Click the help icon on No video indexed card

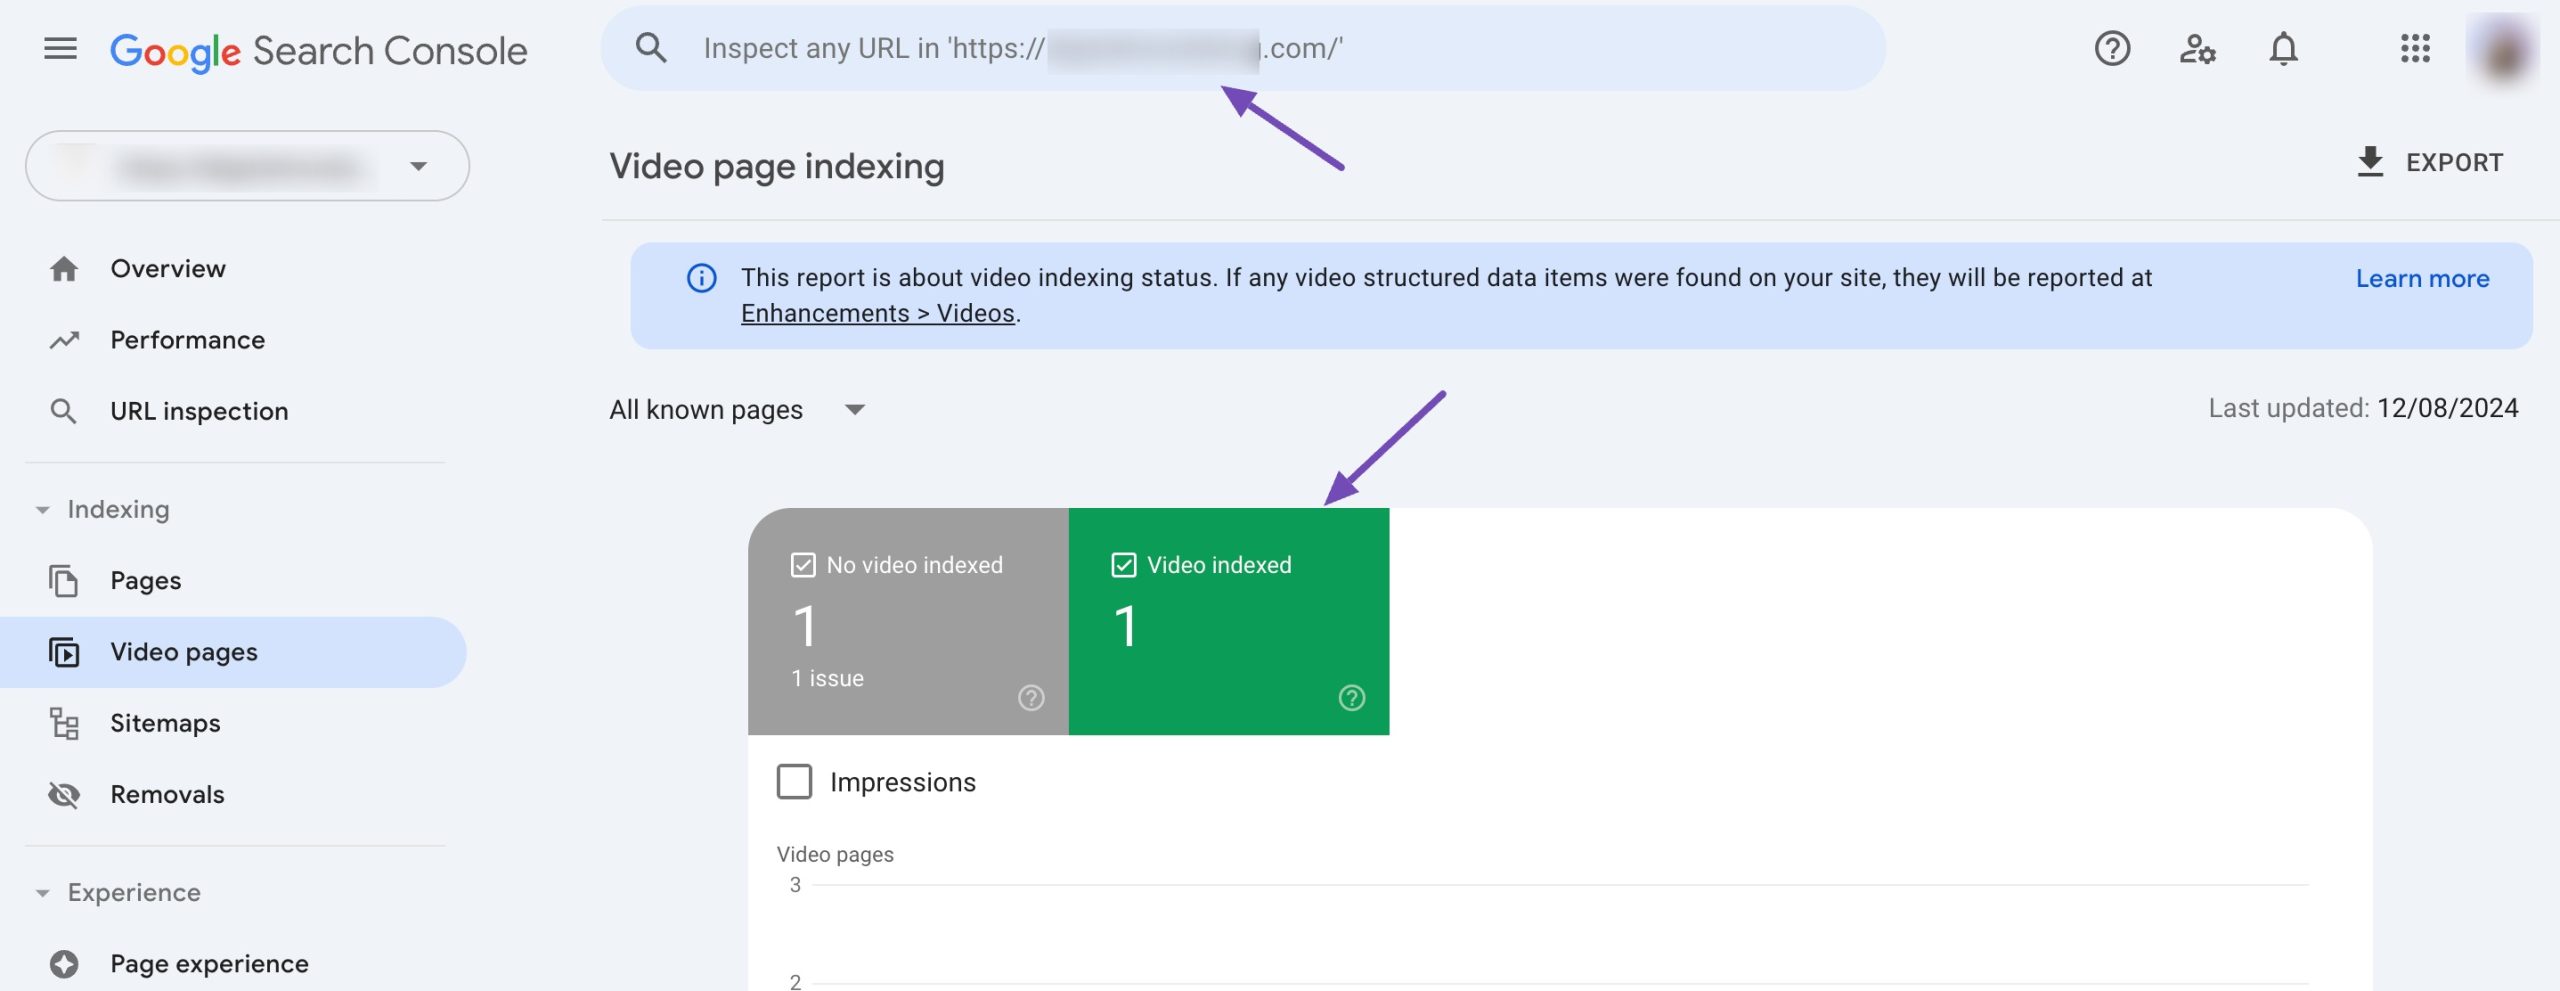tap(1031, 698)
